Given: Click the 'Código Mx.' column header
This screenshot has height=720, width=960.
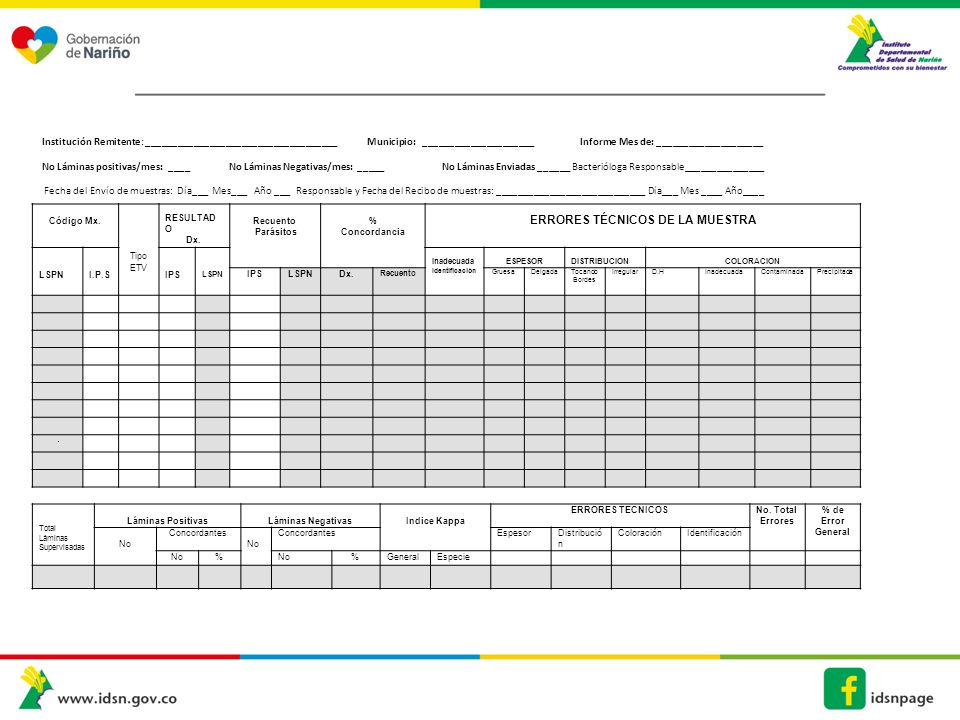Looking at the screenshot, I should point(75,221).
